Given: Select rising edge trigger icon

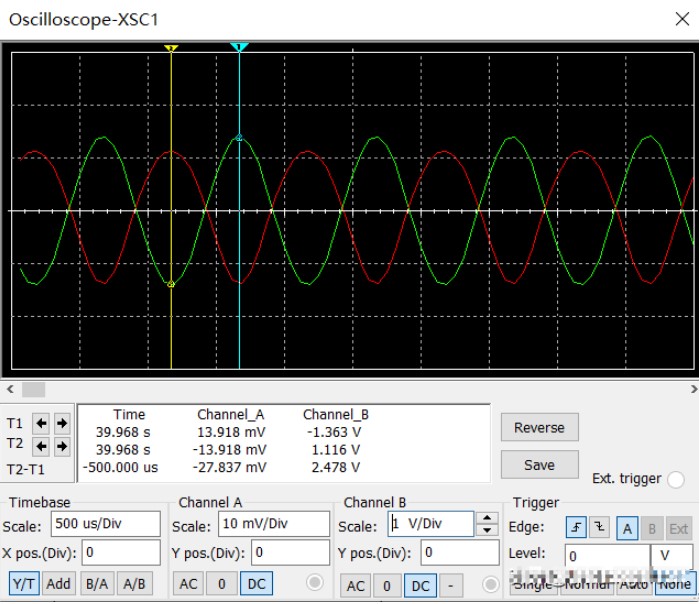Looking at the screenshot, I should [x=576, y=529].
